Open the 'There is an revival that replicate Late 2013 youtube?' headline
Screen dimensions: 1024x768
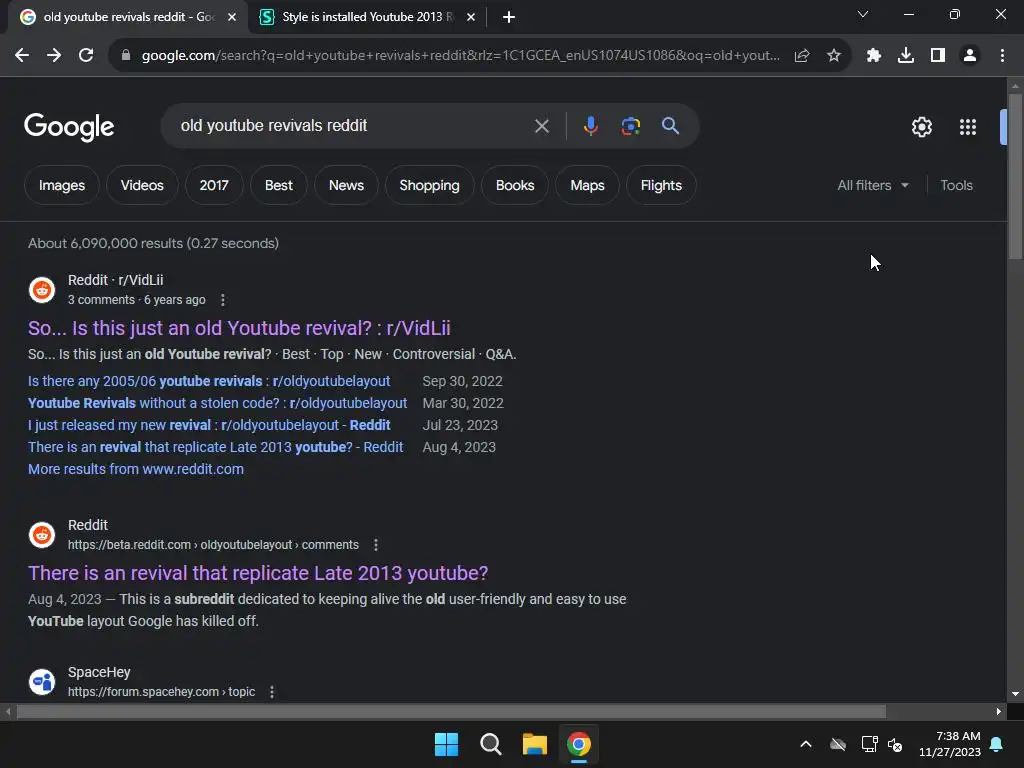tap(258, 573)
